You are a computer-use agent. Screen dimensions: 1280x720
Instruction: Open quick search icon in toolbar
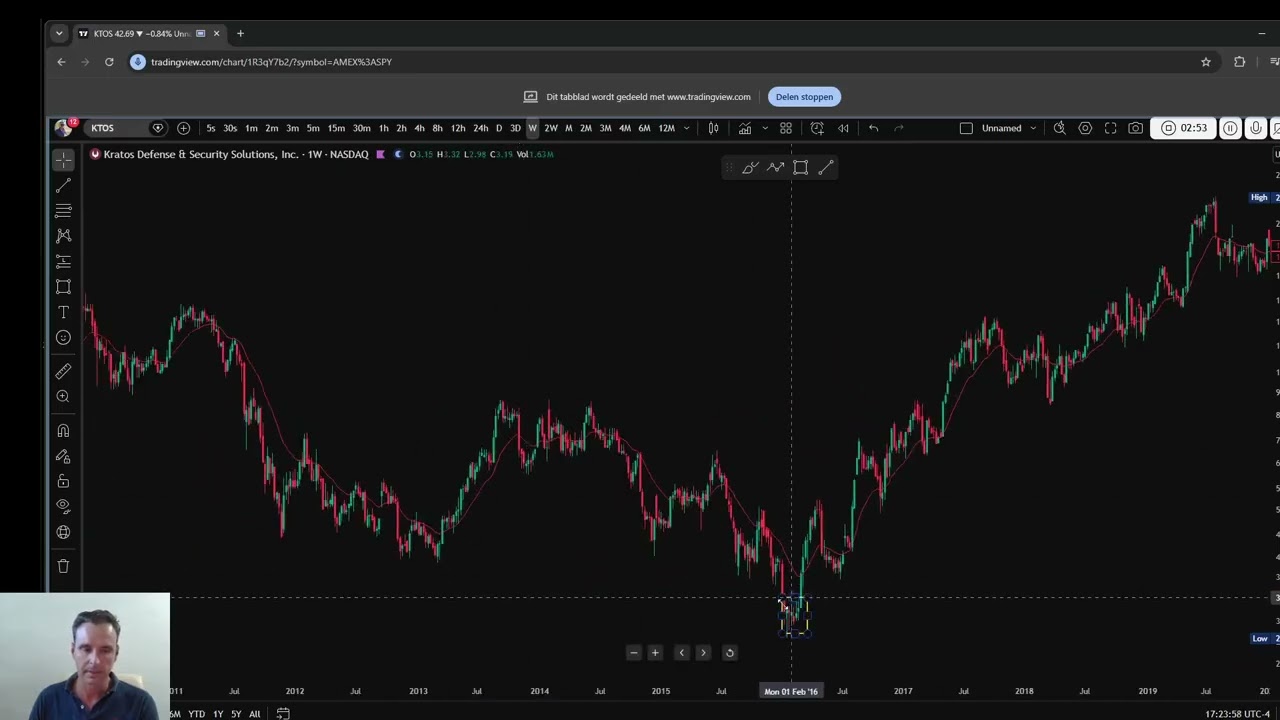pyautogui.click(x=1059, y=128)
